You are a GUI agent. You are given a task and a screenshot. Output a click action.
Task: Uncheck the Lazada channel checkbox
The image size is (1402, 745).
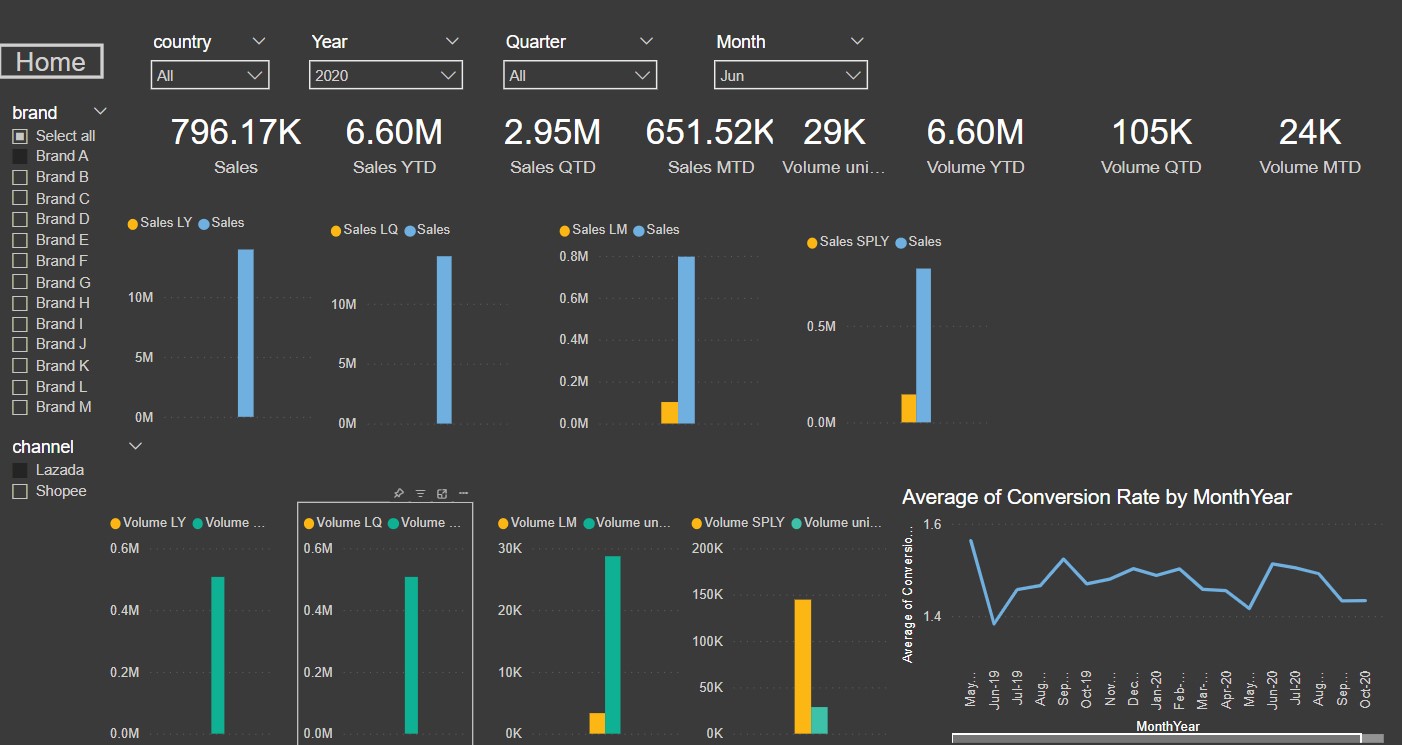19,470
